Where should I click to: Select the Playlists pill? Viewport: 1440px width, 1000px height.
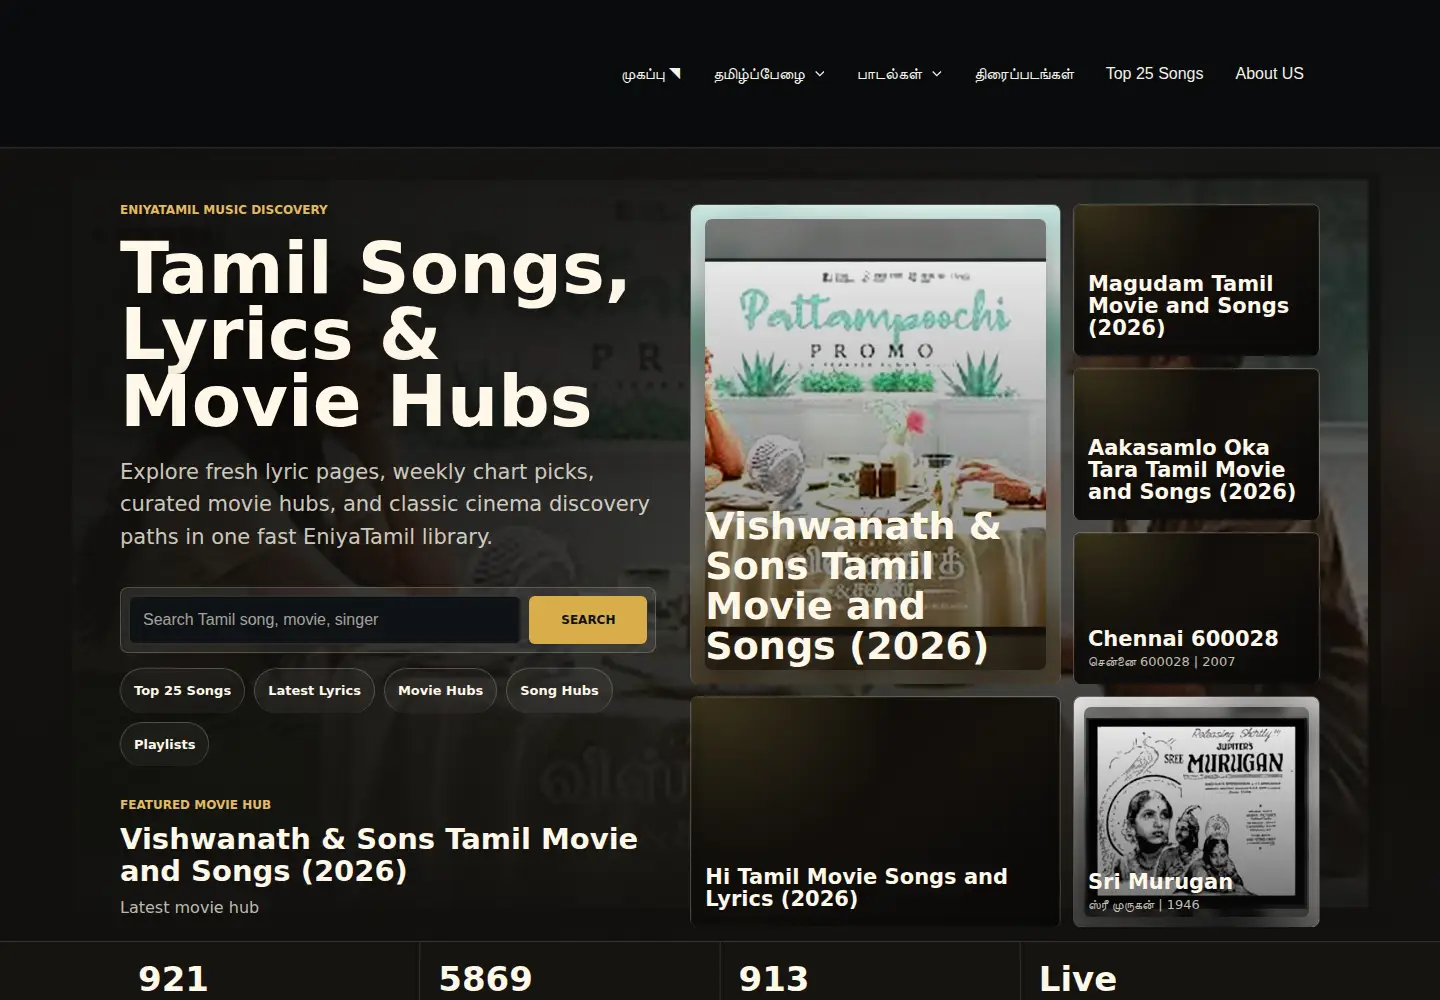pos(164,744)
